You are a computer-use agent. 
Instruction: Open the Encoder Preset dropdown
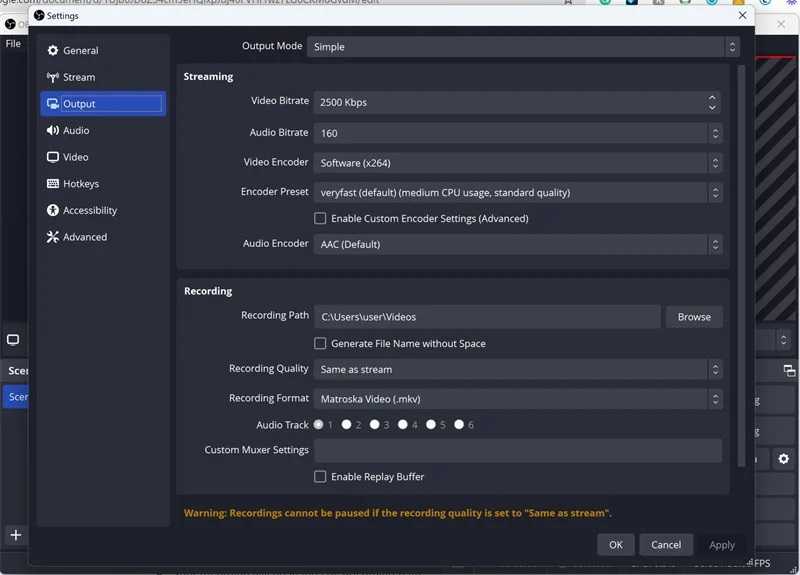tap(518, 193)
